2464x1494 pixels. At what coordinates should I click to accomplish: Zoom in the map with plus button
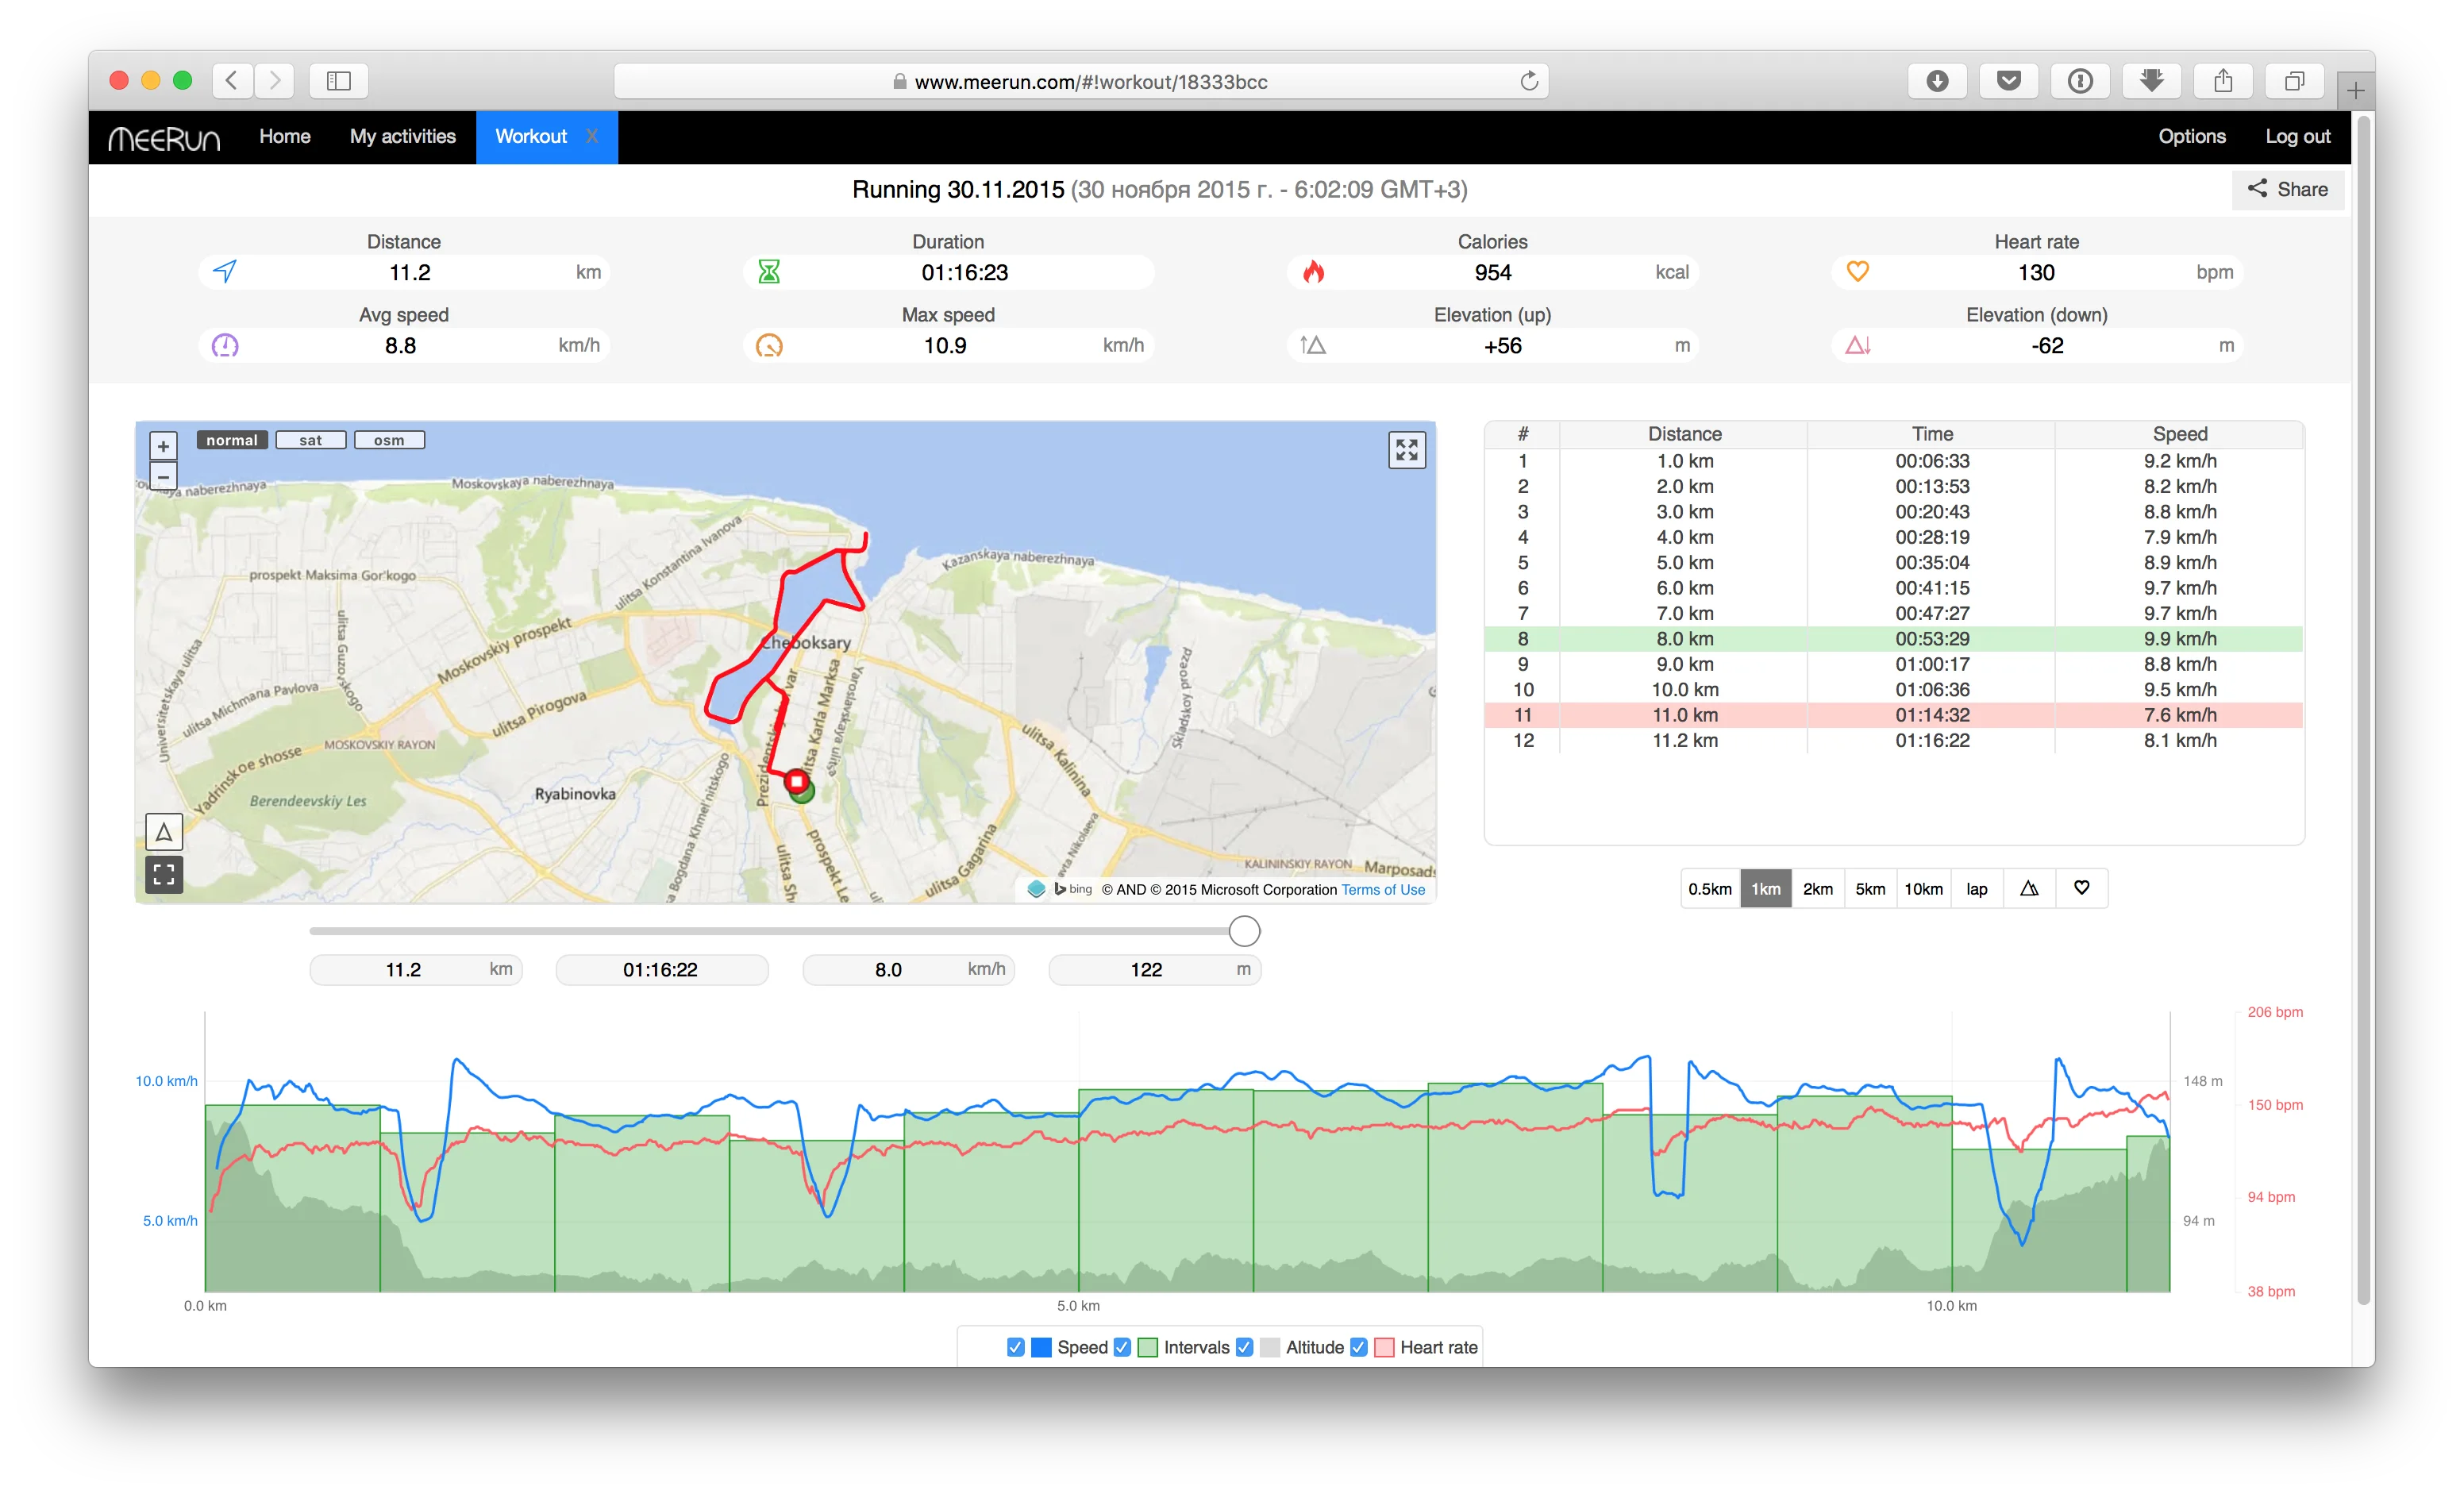tap(163, 446)
